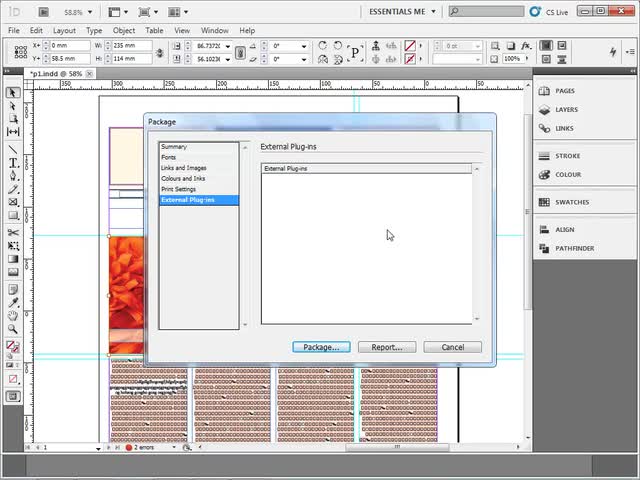Click the Cancel button in Package dialog
The width and height of the screenshot is (640, 480).
pyautogui.click(x=453, y=347)
